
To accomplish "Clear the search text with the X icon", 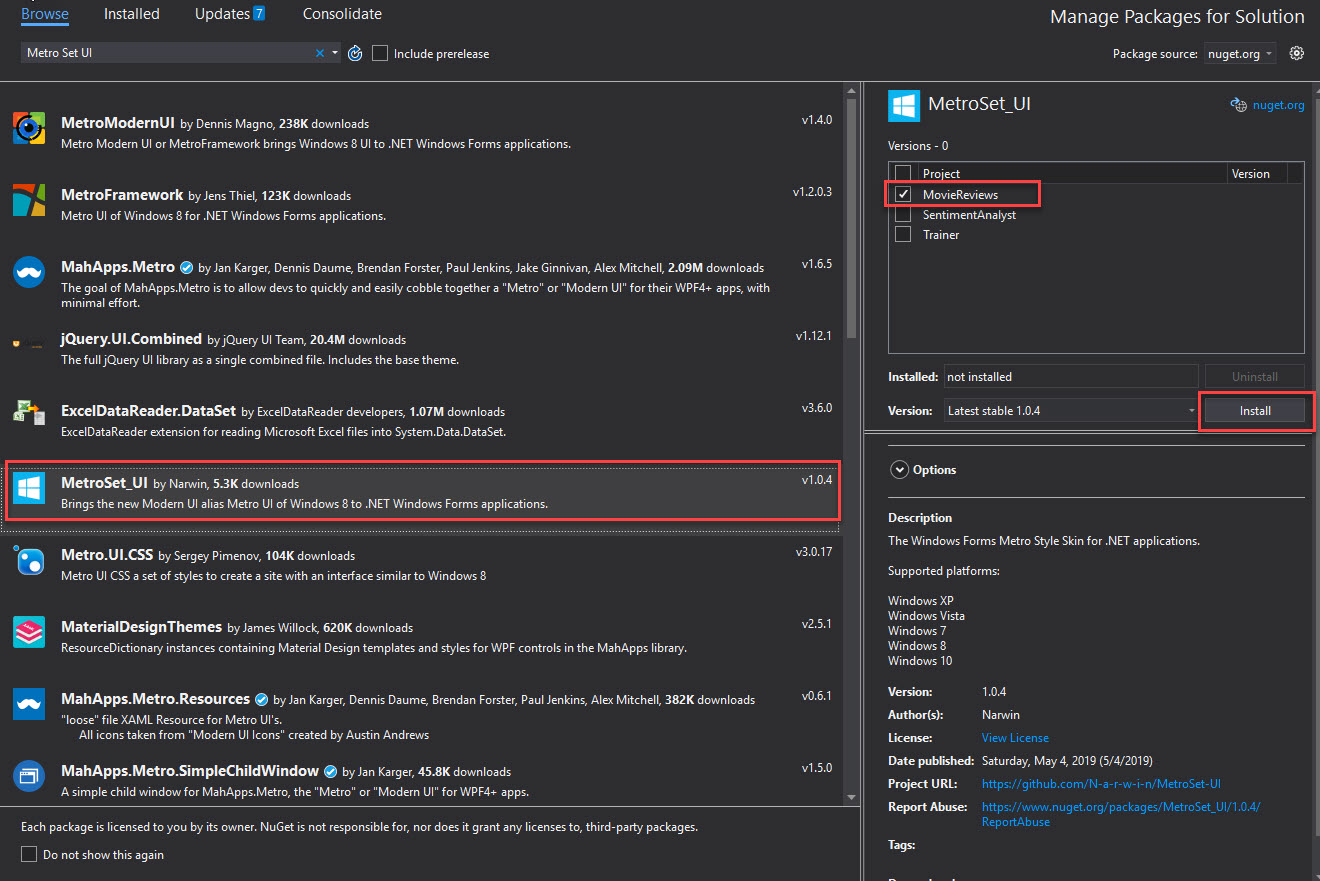I will click(320, 53).
